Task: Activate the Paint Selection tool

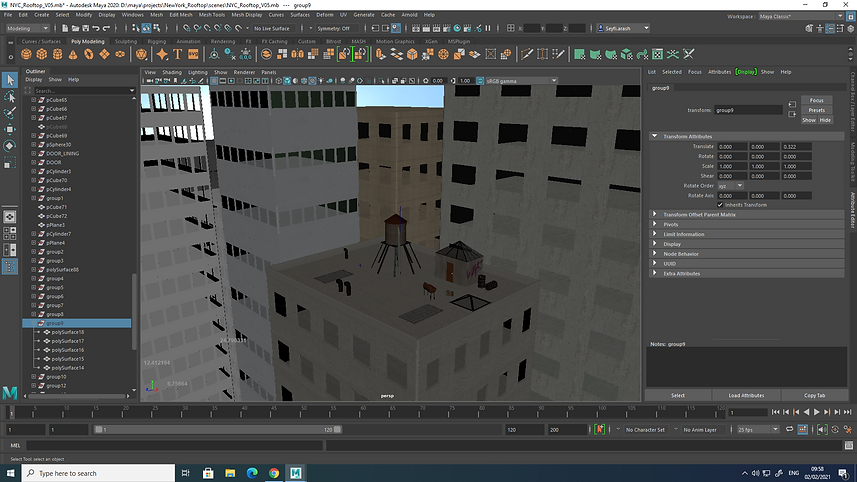Action: pyautogui.click(x=10, y=113)
